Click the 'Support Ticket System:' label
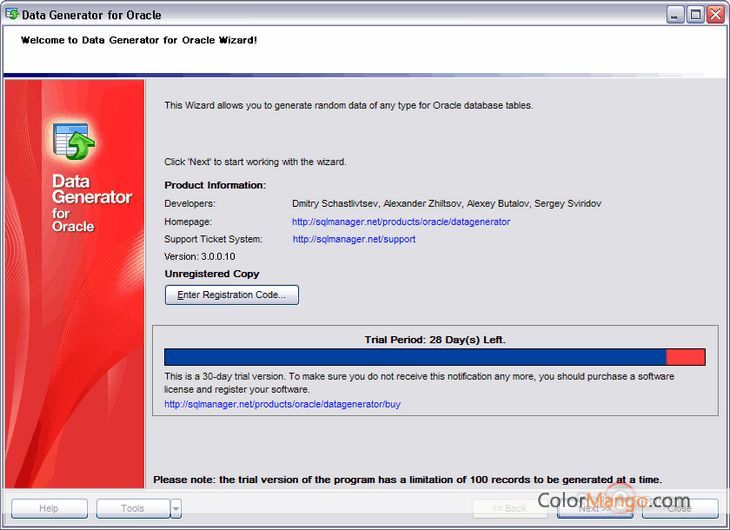The image size is (730, 530). click(x=213, y=239)
